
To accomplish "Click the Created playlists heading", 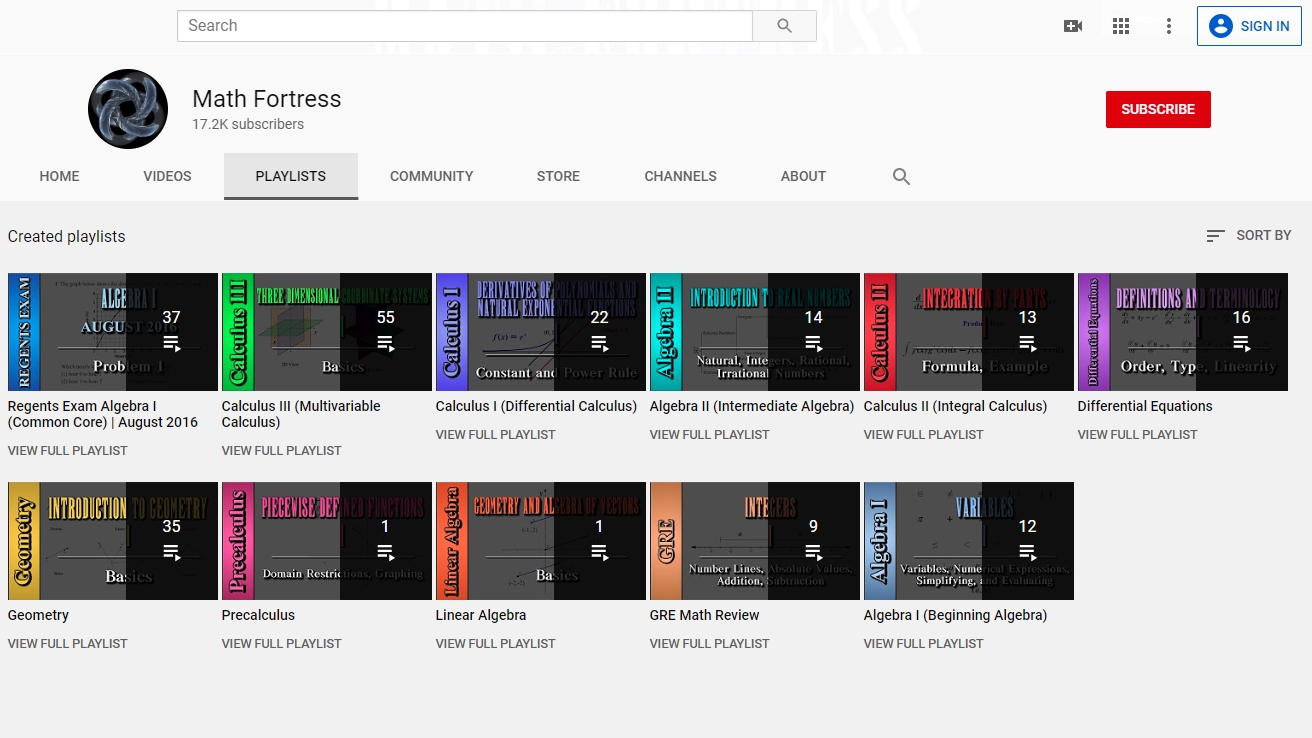I will 67,237.
